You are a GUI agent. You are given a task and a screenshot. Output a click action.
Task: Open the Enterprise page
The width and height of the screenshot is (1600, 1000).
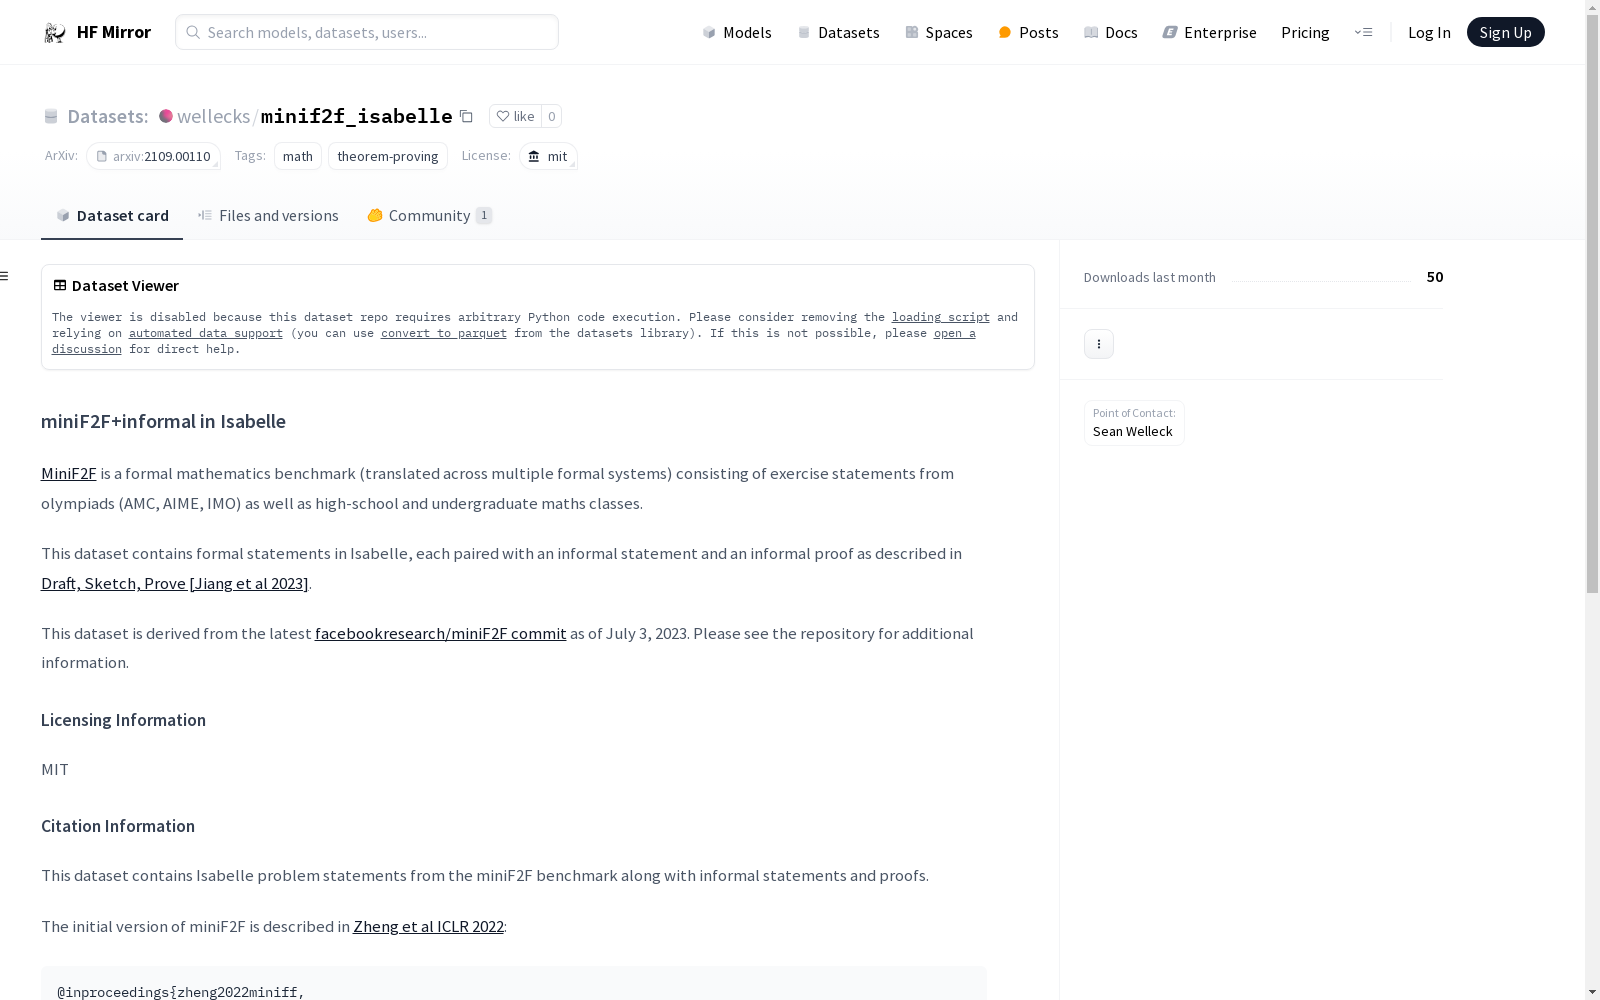(1209, 32)
